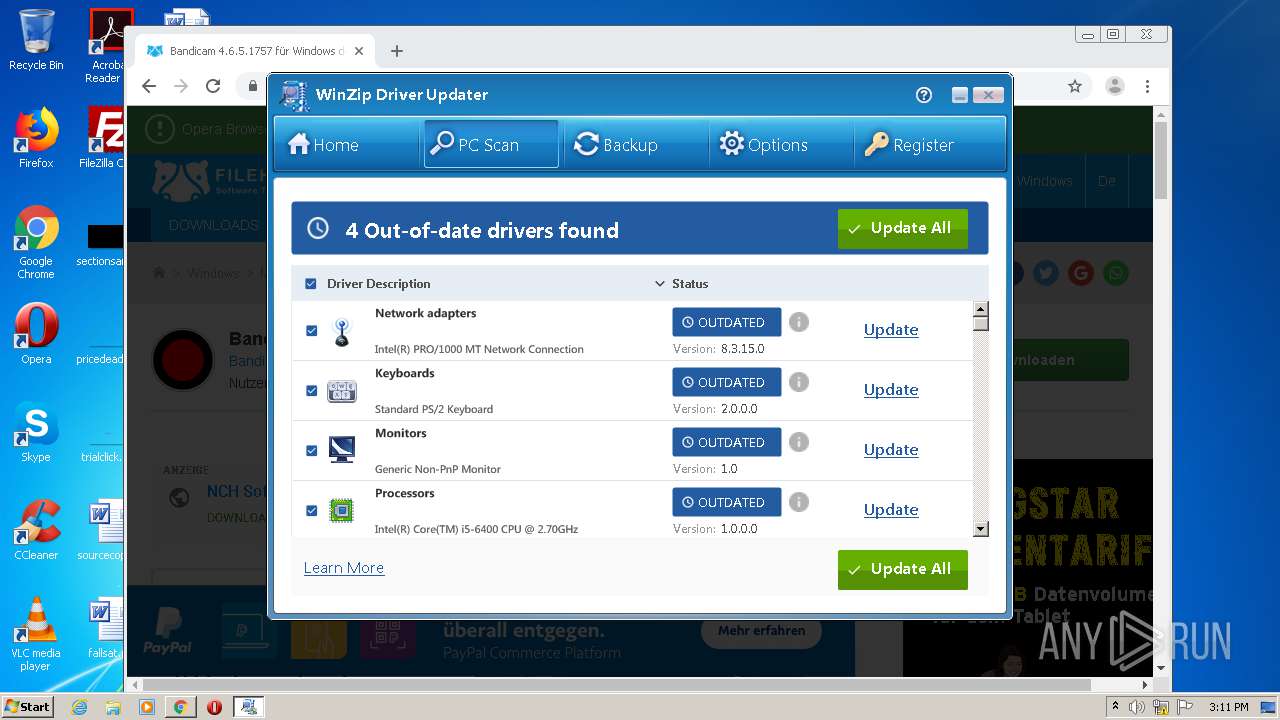Click driver list scroll up arrow
Screen dimensions: 1280x720
pos(981,309)
